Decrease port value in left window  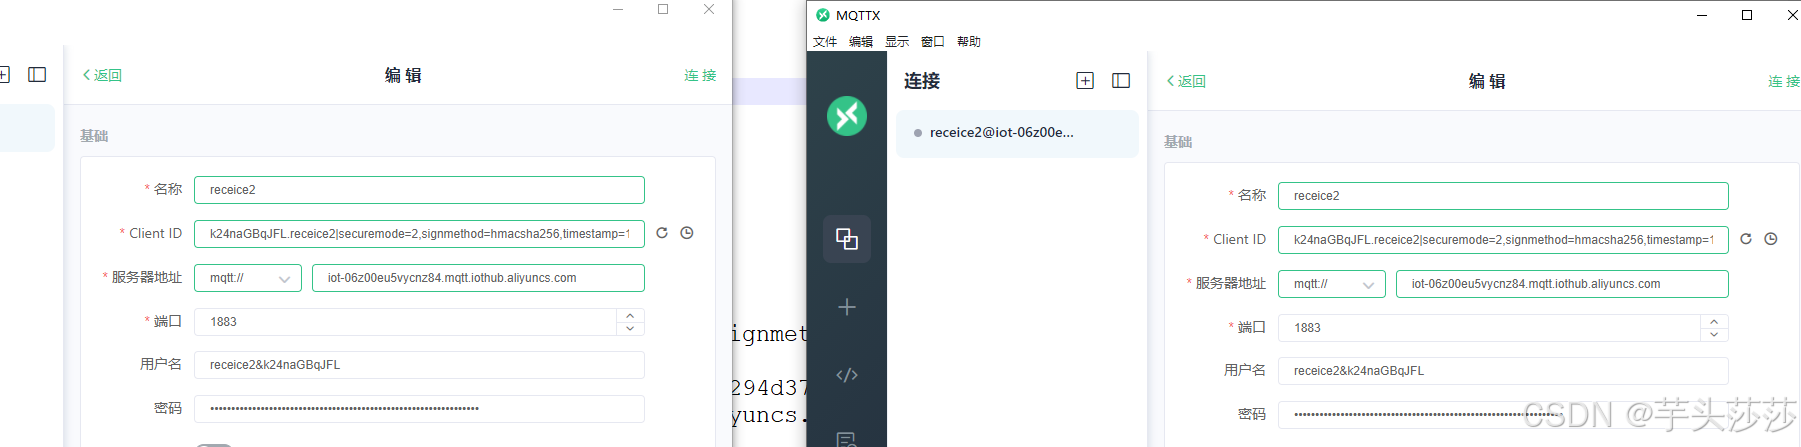point(630,329)
